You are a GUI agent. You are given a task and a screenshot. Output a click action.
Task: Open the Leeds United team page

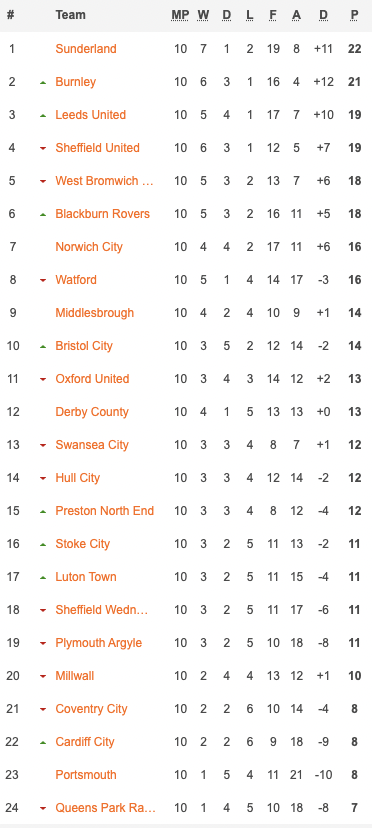click(x=90, y=115)
